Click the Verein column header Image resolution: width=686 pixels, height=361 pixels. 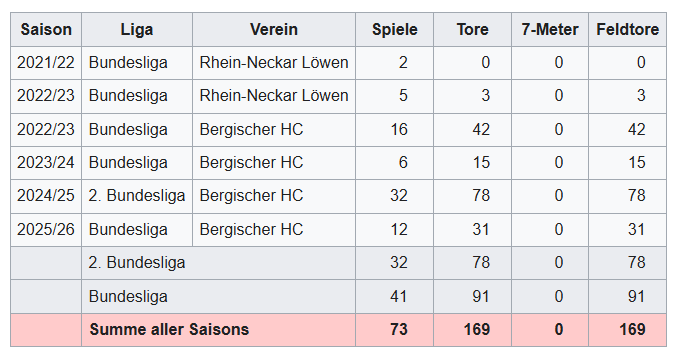(x=274, y=29)
